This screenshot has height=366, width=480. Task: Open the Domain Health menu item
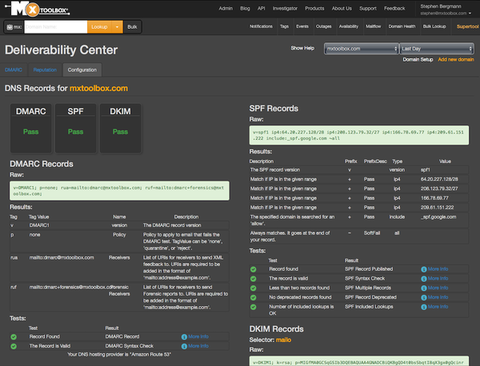tap(402, 26)
